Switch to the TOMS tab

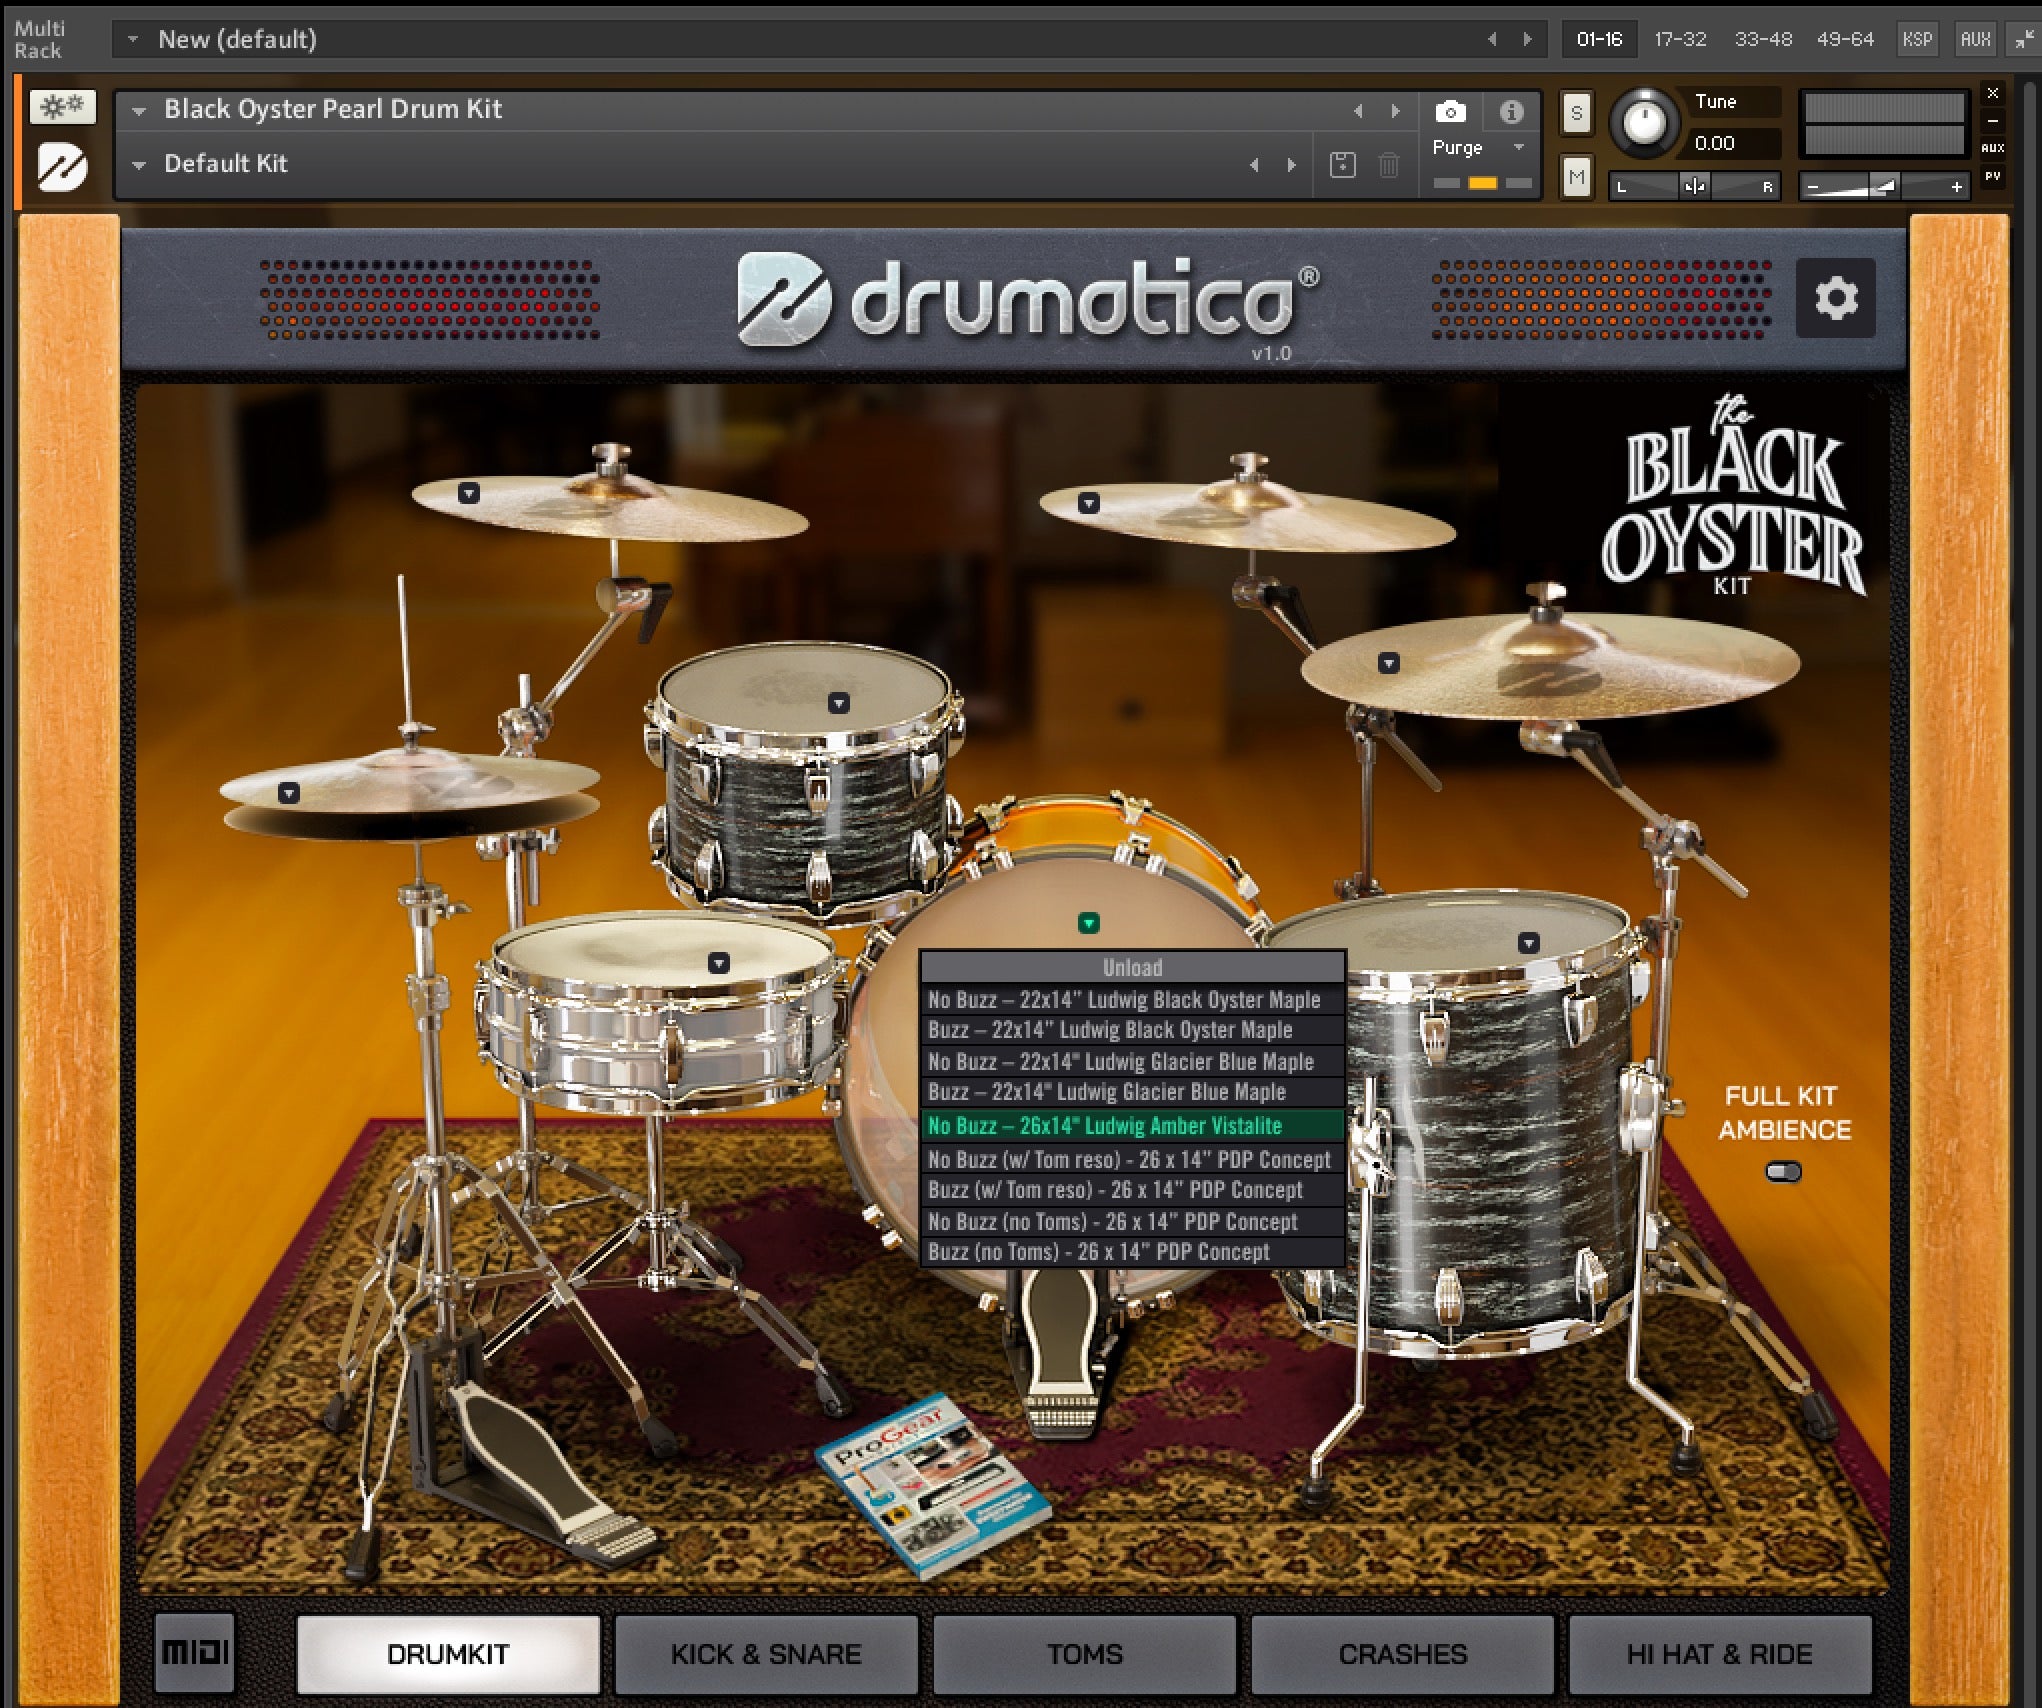tap(1085, 1653)
